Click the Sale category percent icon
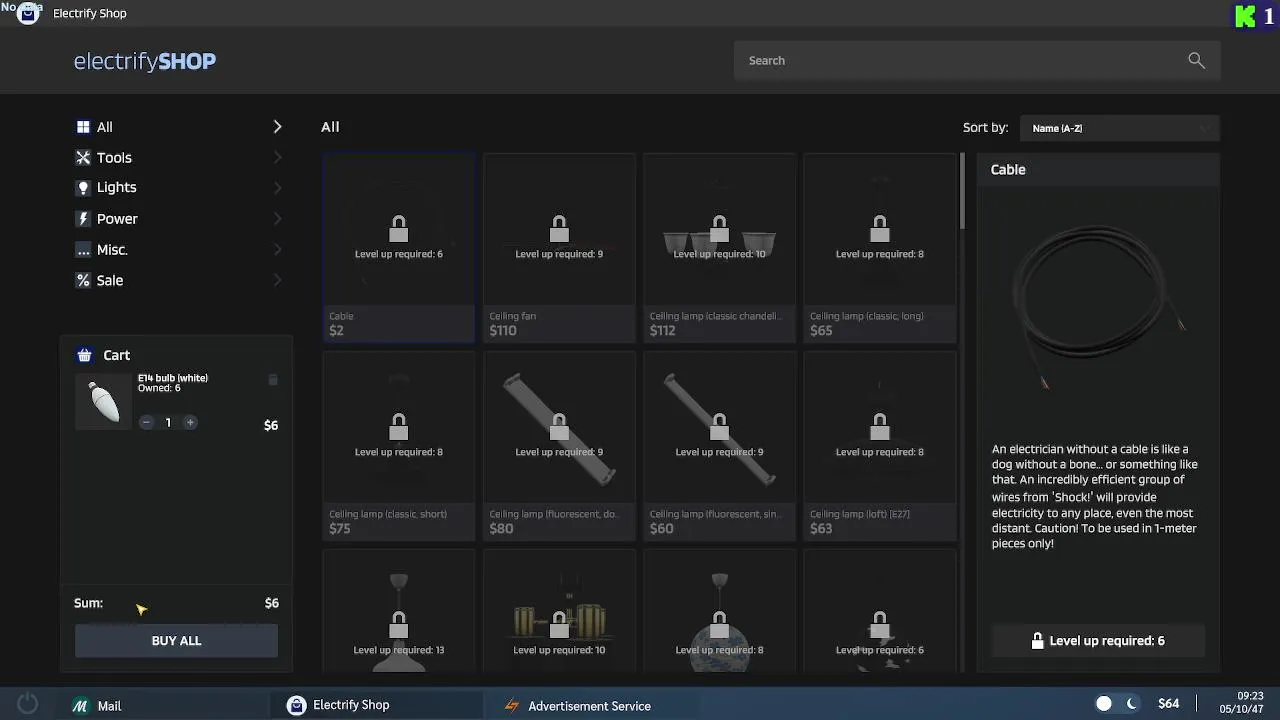Screen dimensions: 1280x720 83,280
